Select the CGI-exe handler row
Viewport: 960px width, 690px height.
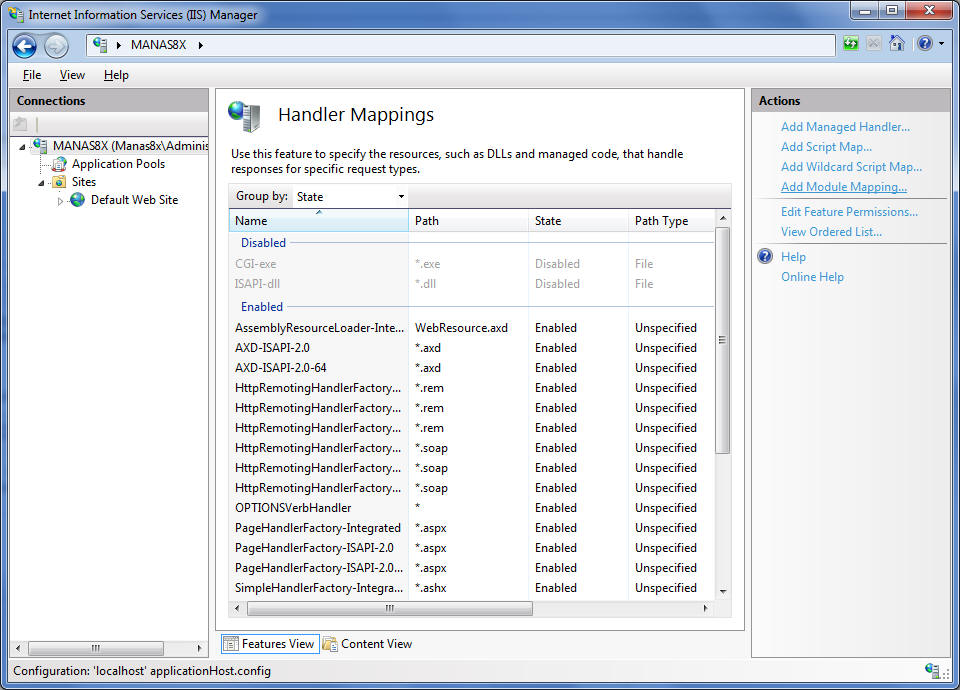pyautogui.click(x=471, y=264)
